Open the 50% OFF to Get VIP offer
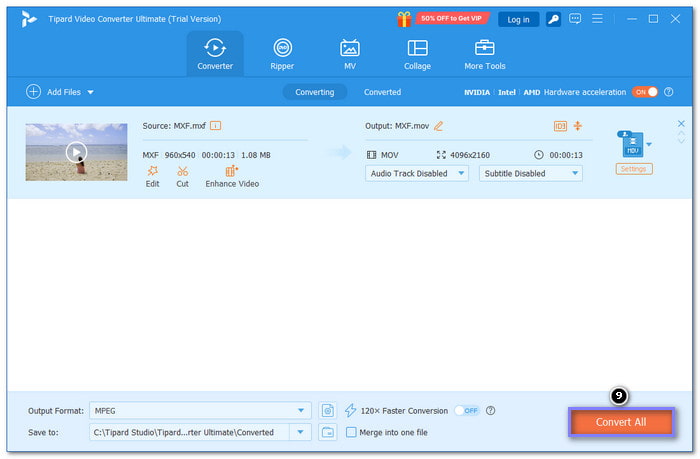 pos(451,18)
